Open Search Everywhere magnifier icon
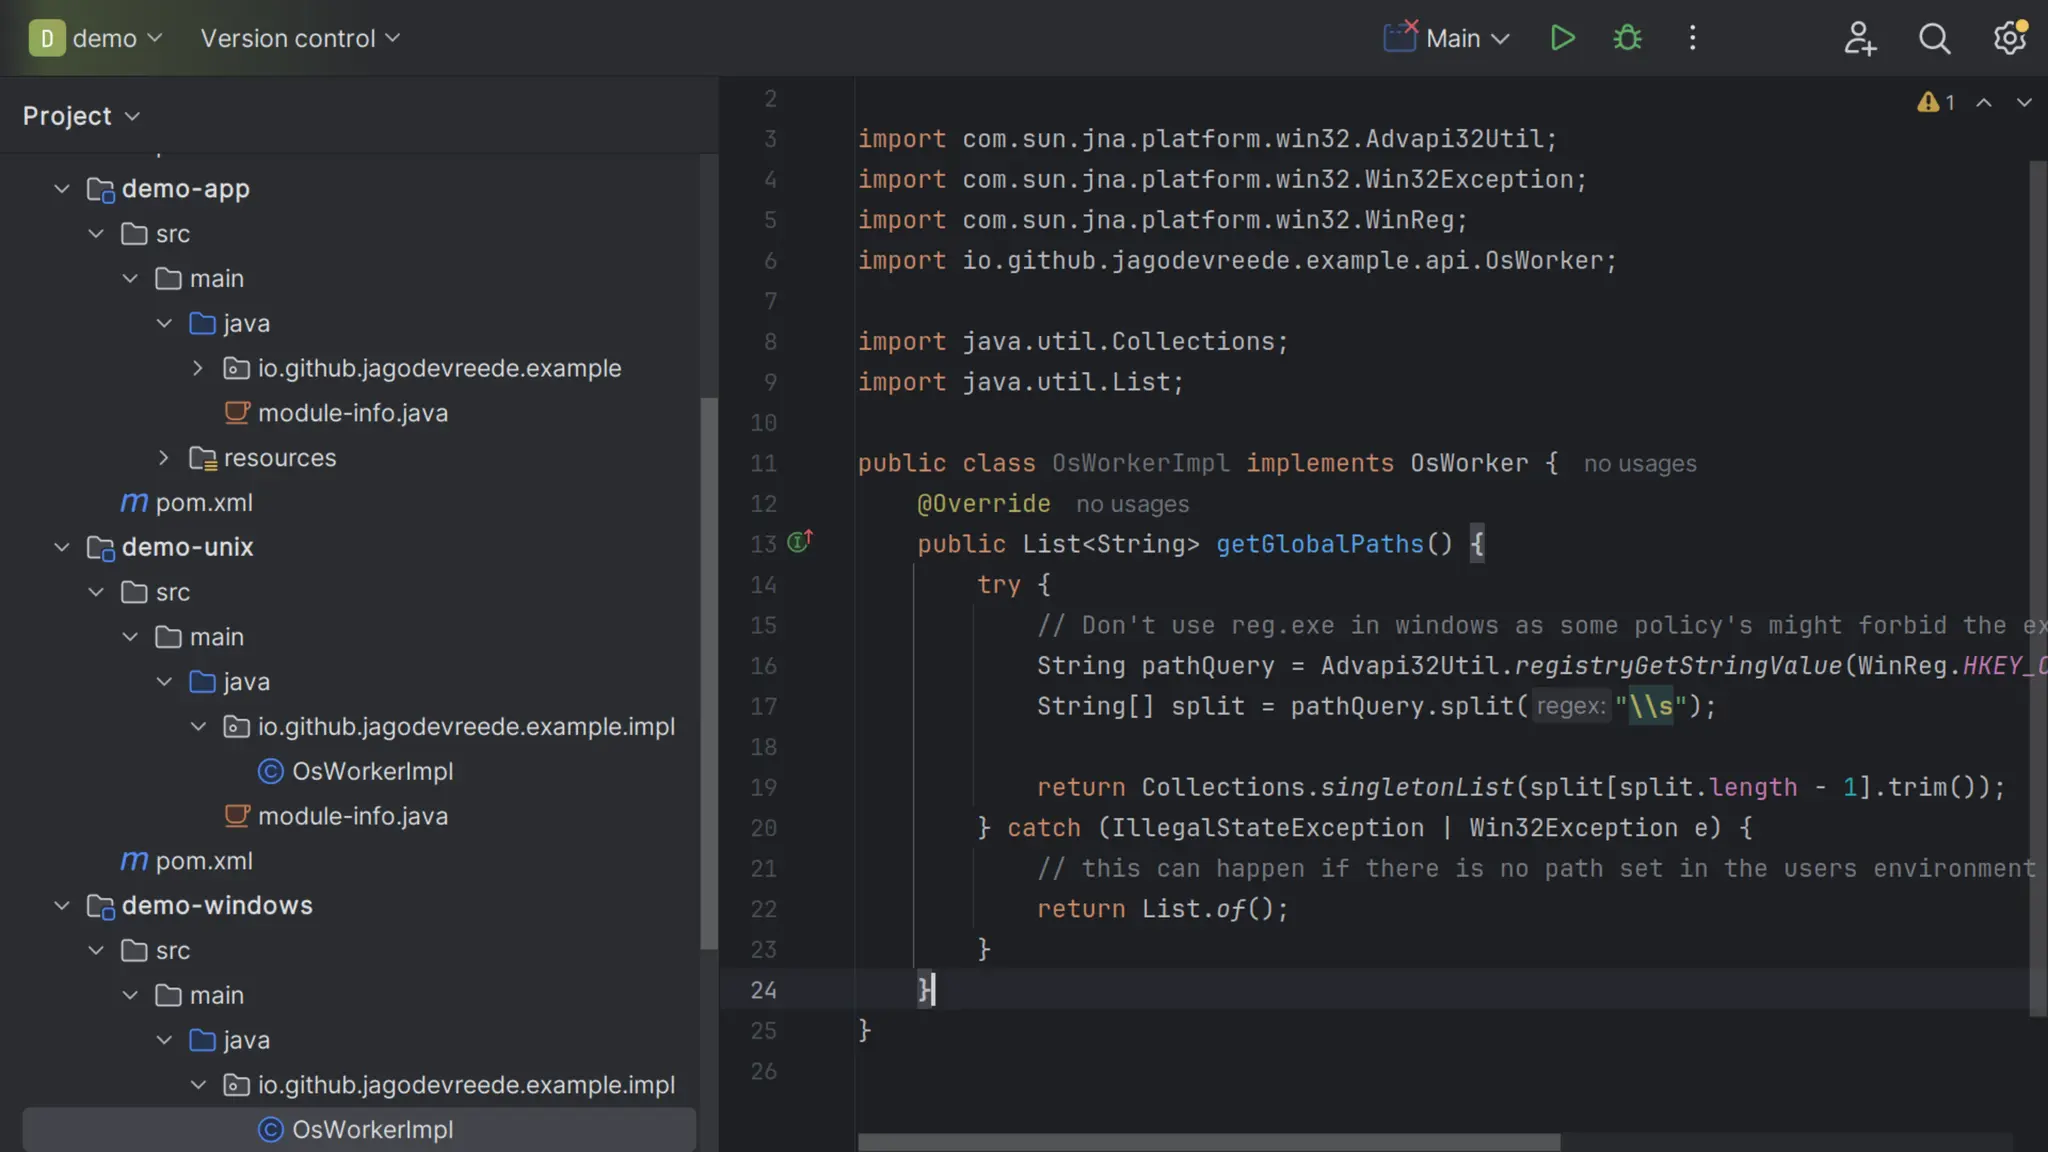Screen dimensions: 2048x1152 1934,38
